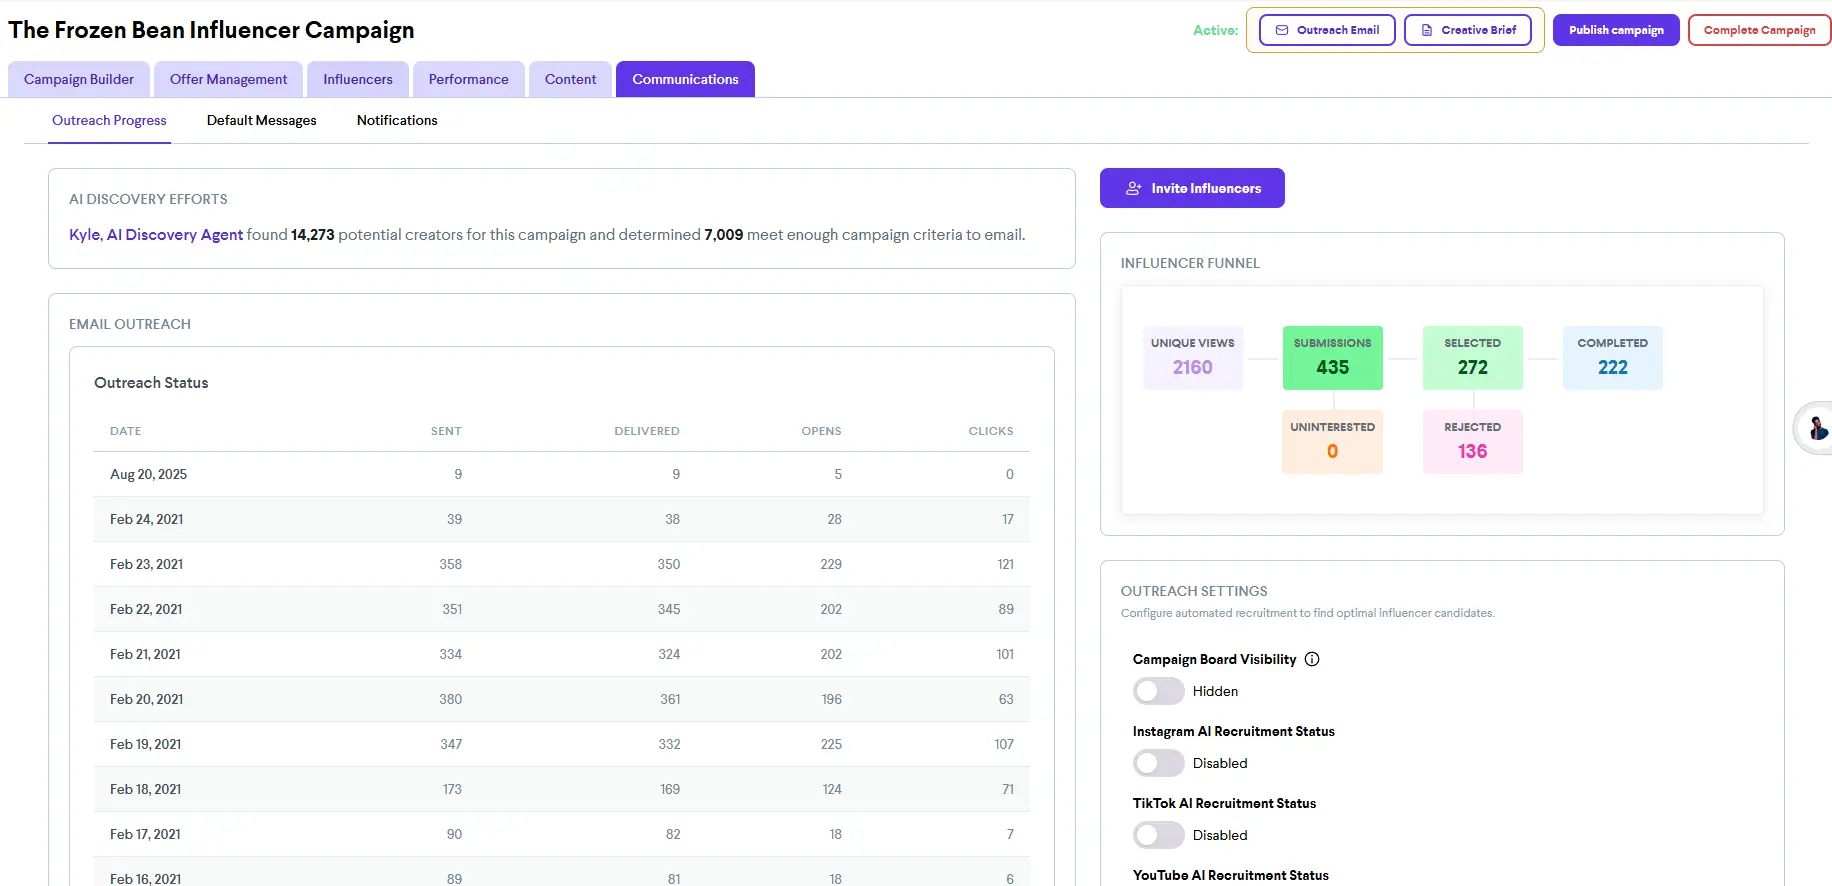Click Invite Influencers button
Screen dimensions: 1832x886
point(1192,188)
